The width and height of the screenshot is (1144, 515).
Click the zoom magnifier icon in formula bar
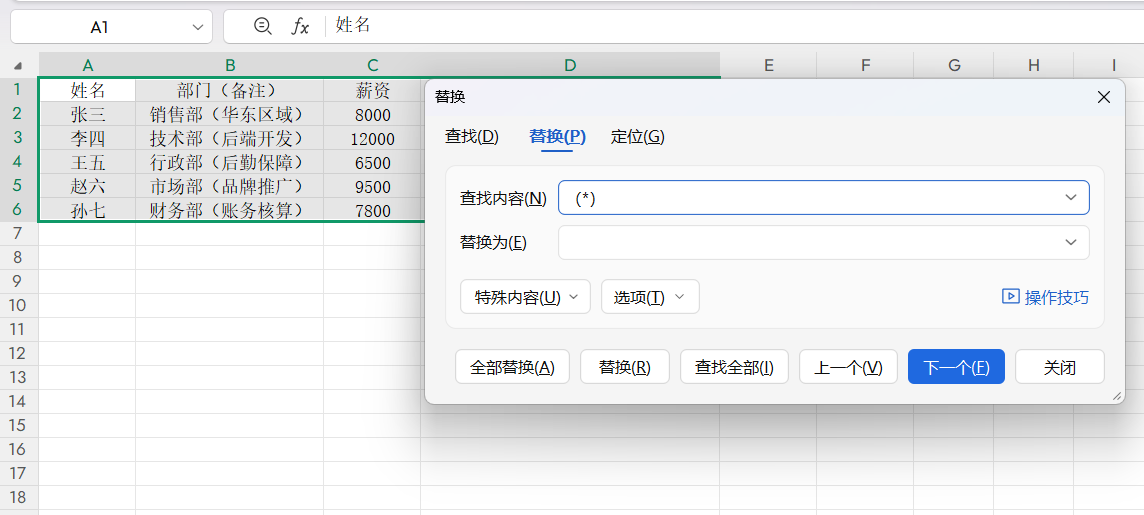tap(263, 26)
